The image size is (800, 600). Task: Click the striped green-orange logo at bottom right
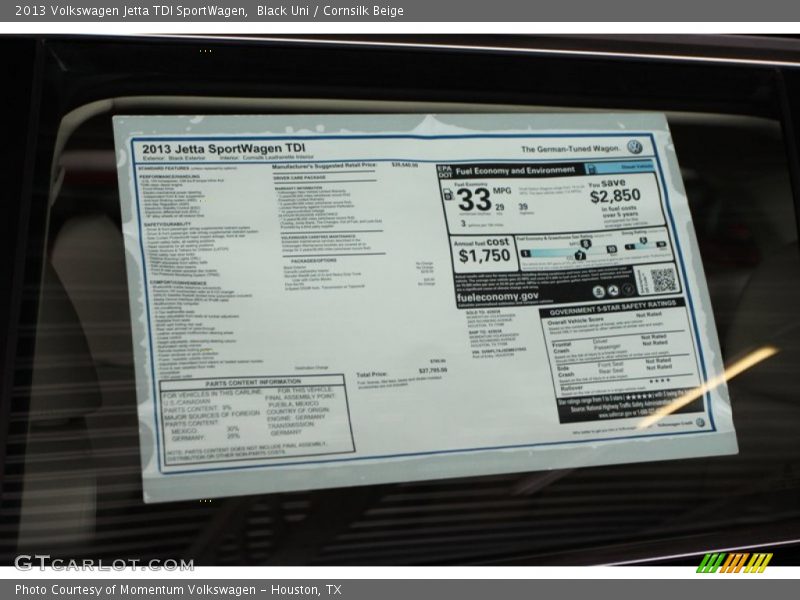734,562
